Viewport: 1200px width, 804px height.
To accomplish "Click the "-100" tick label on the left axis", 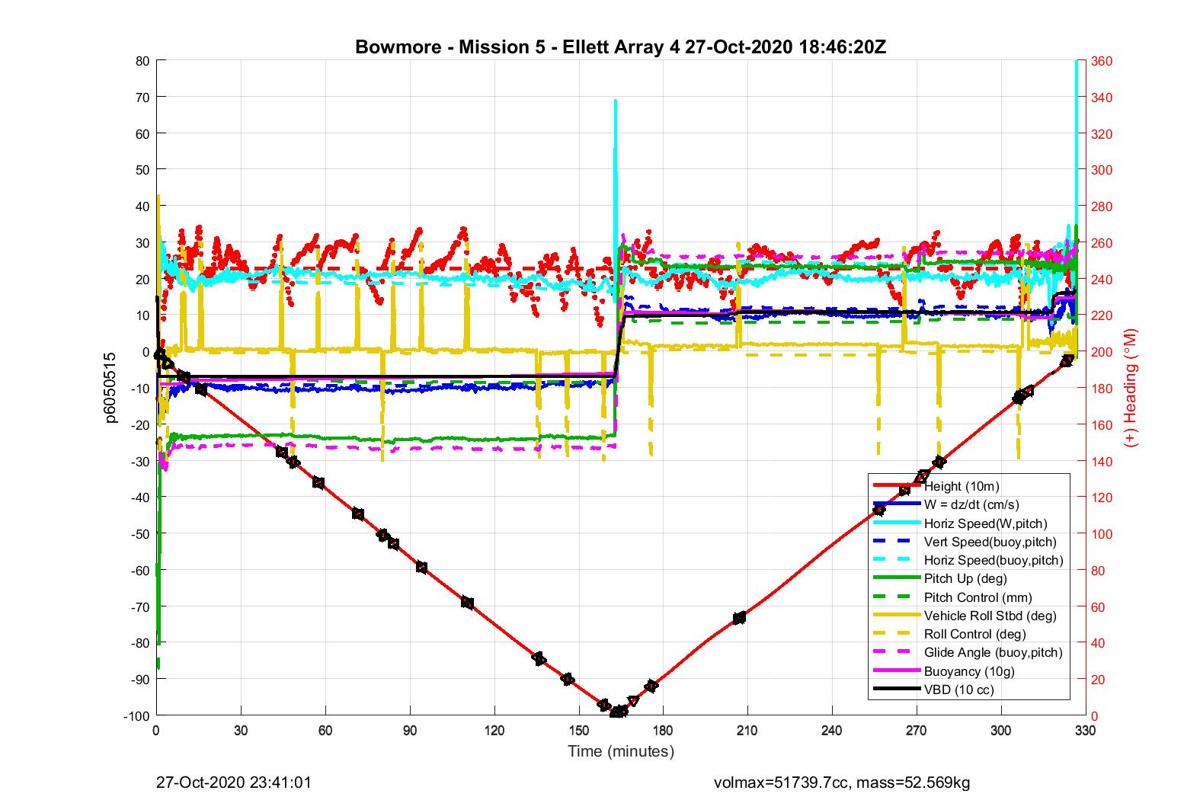I will [x=137, y=716].
